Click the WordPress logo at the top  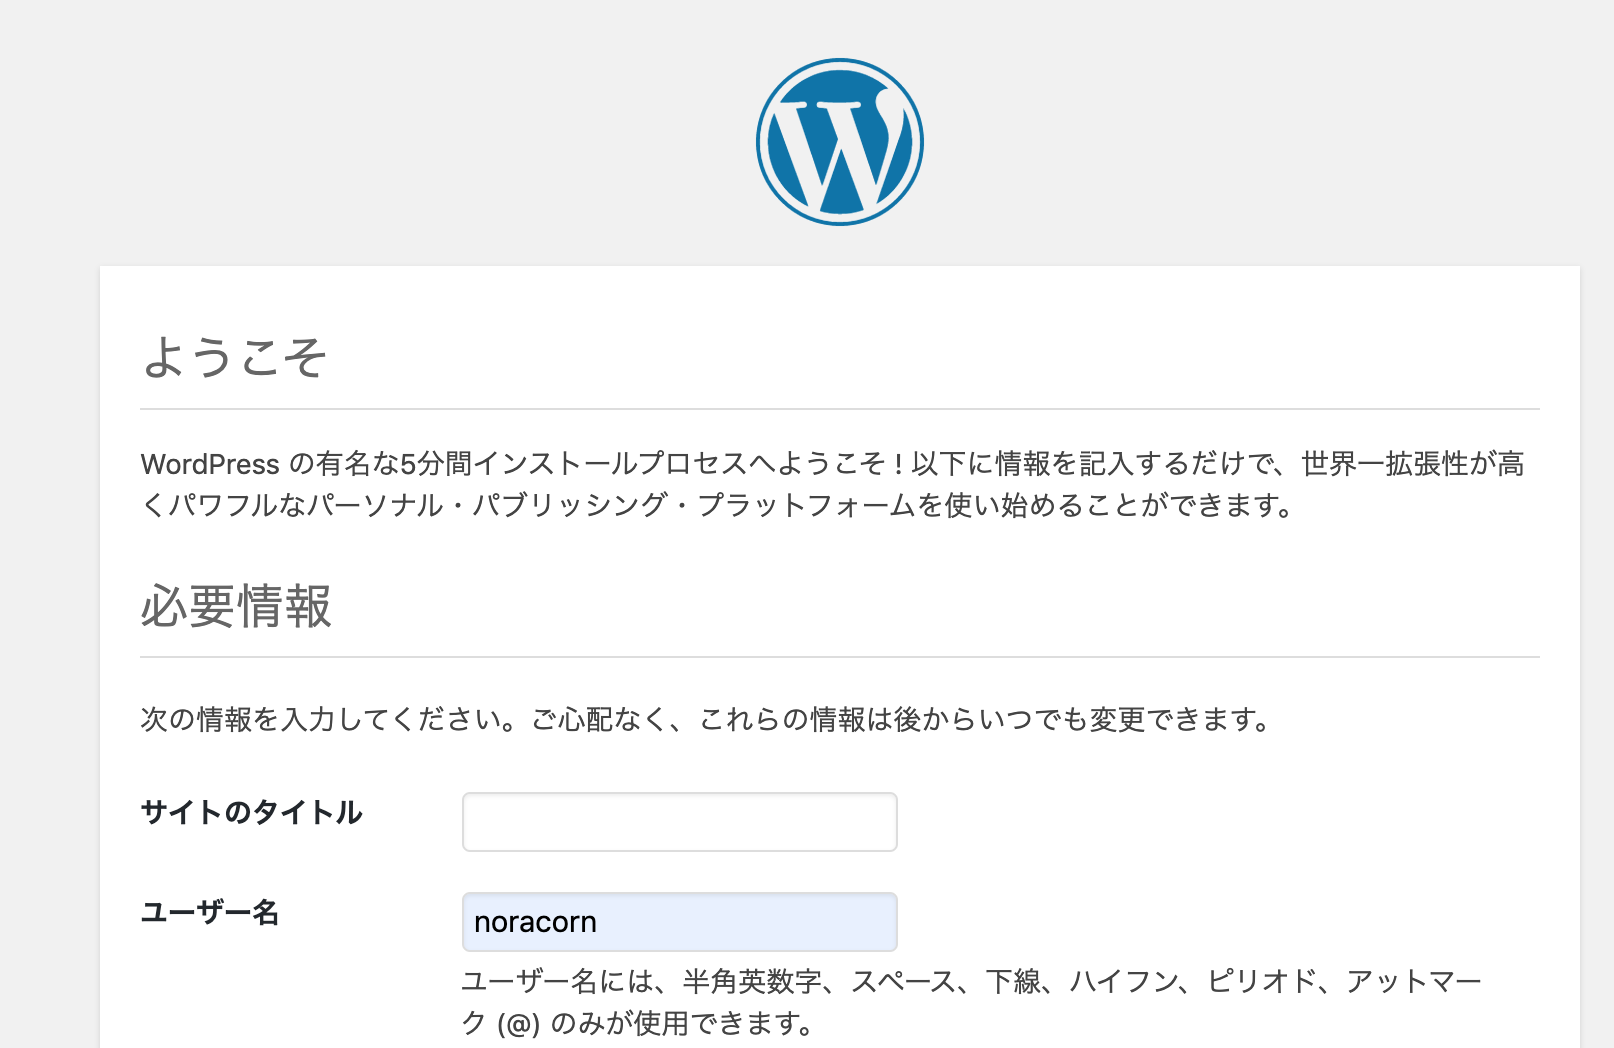[x=840, y=142]
